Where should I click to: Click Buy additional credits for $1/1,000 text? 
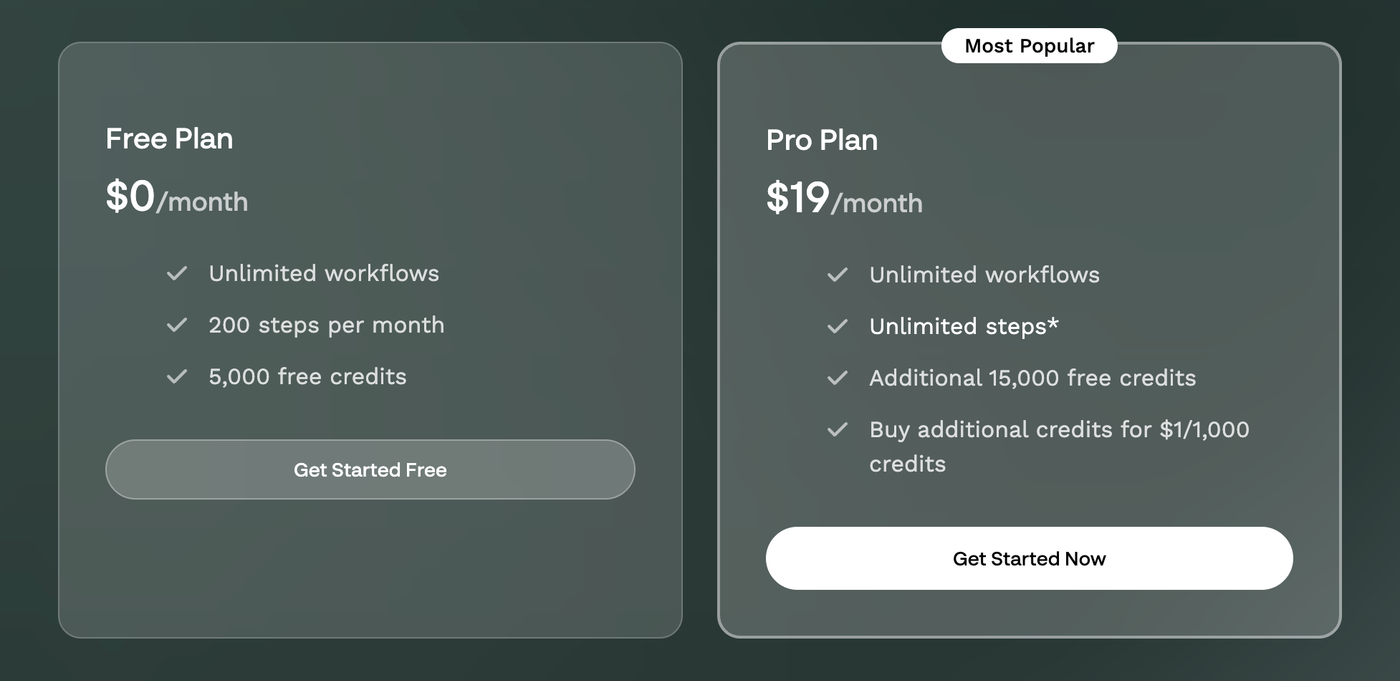tap(1058, 430)
